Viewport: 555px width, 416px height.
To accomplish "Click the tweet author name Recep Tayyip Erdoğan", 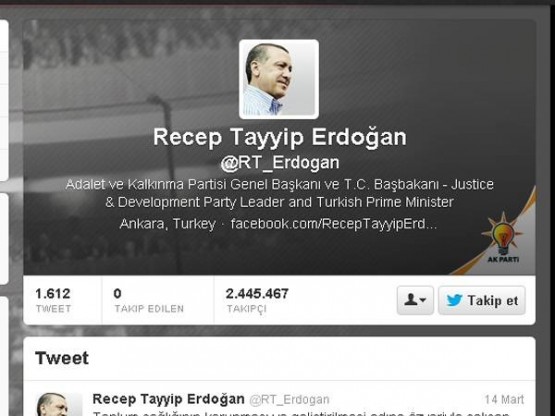I will pos(168,399).
